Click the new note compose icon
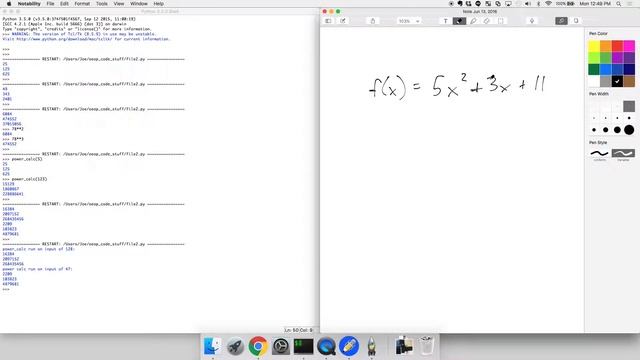Viewport: 640px width, 360px height. click(343, 21)
